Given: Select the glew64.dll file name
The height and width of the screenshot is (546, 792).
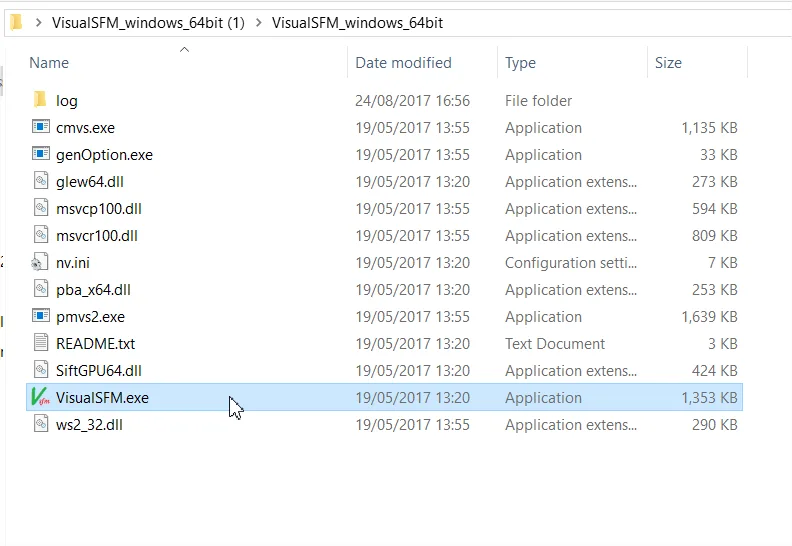Looking at the screenshot, I should tap(90, 182).
